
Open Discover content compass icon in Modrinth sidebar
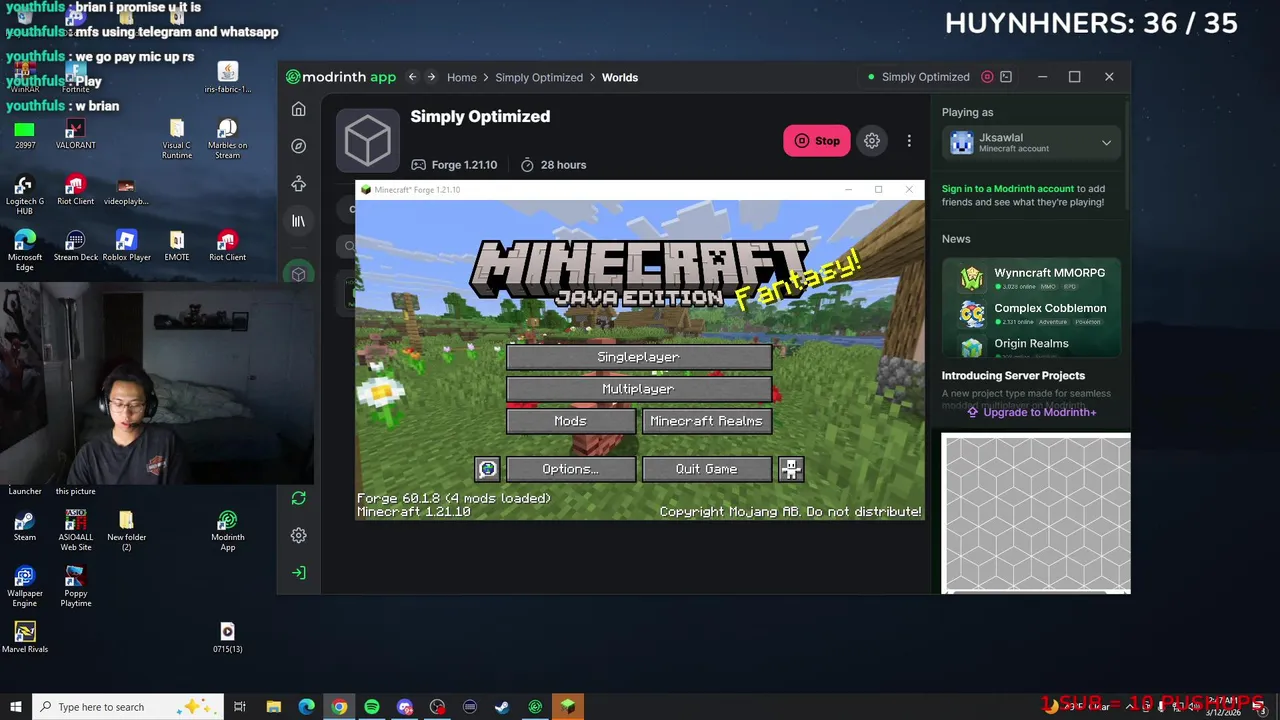point(298,146)
